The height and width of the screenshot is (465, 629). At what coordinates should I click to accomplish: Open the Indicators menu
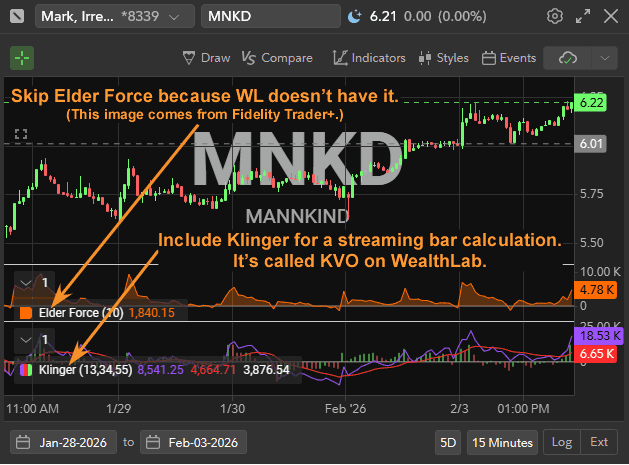pyautogui.click(x=369, y=58)
